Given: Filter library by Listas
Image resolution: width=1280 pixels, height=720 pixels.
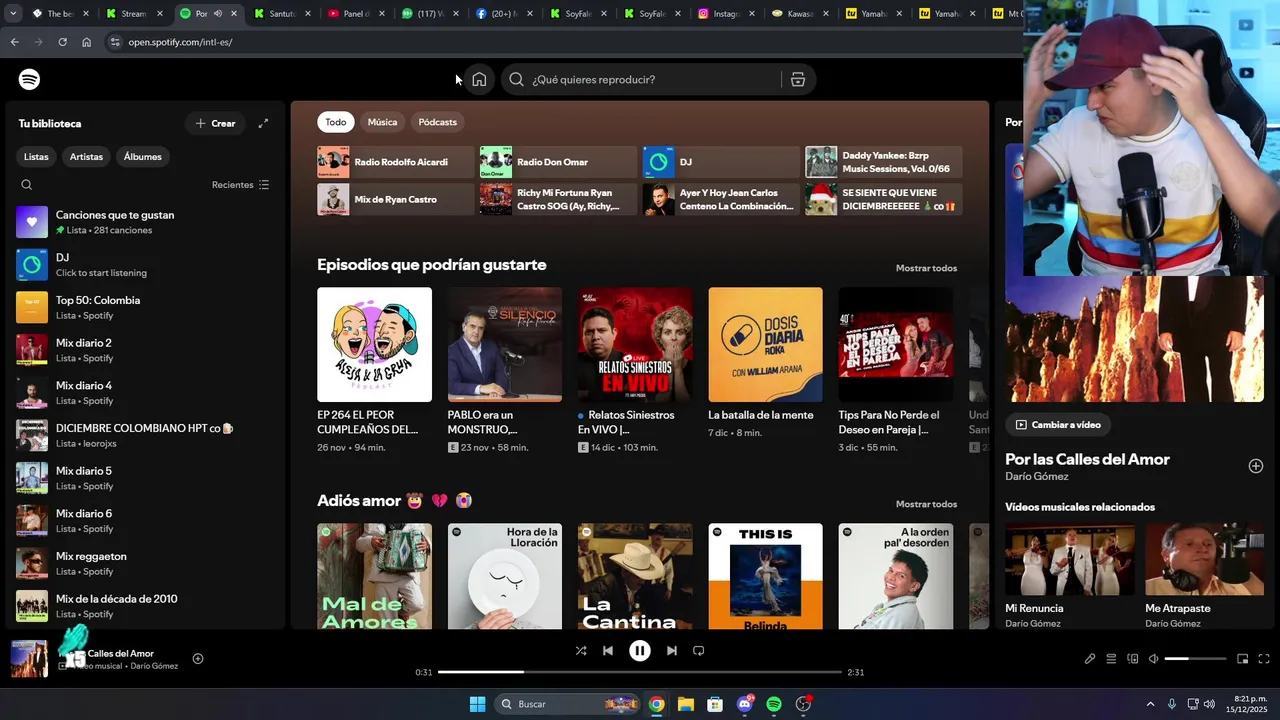Looking at the screenshot, I should point(36,157).
